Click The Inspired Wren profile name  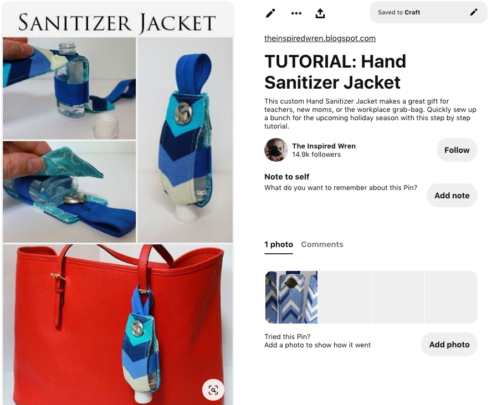[324, 146]
